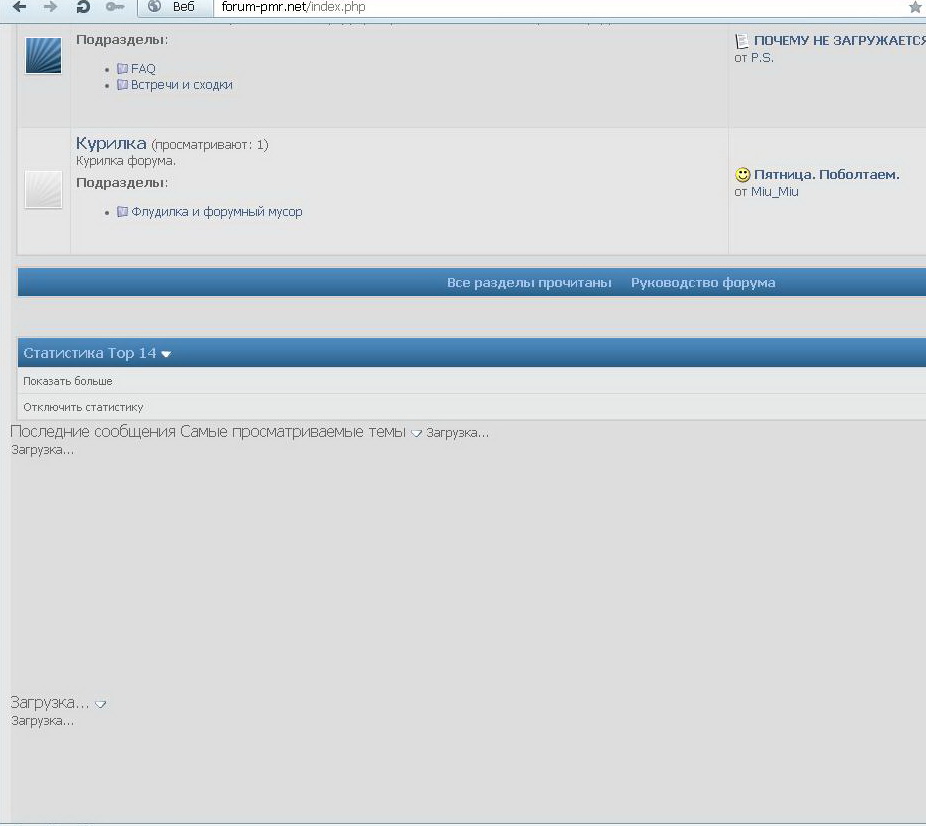Select Показать больше menu entry
This screenshot has height=826, width=926.
(x=68, y=381)
